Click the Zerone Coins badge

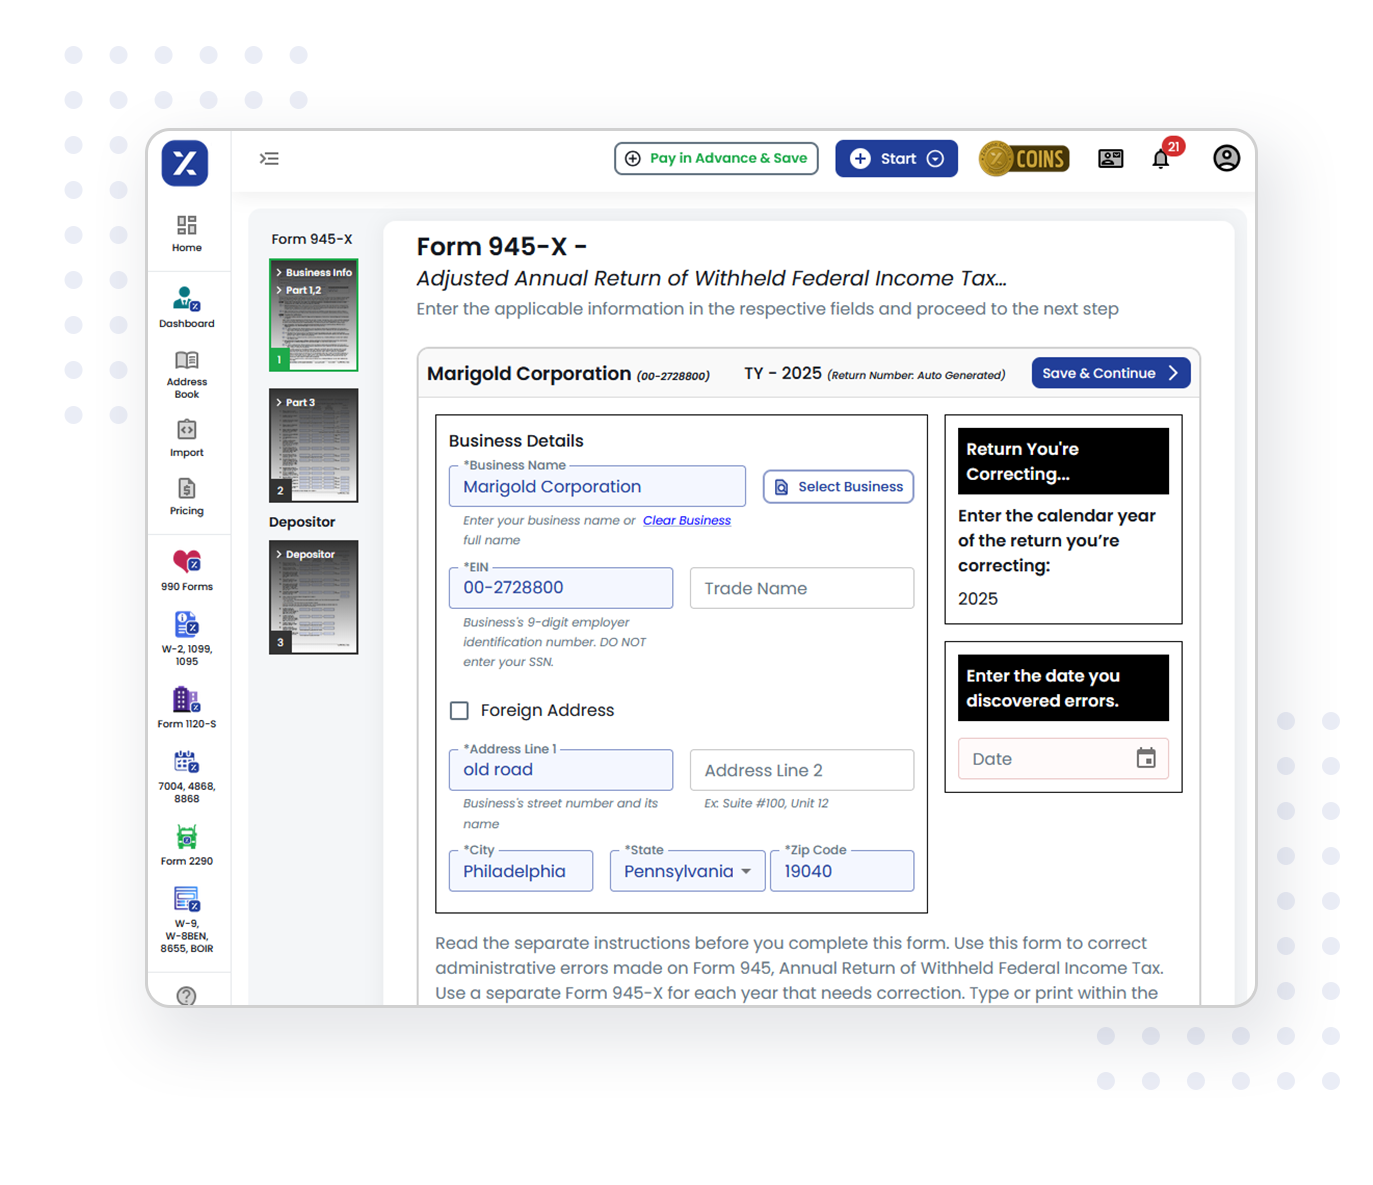1023,158
